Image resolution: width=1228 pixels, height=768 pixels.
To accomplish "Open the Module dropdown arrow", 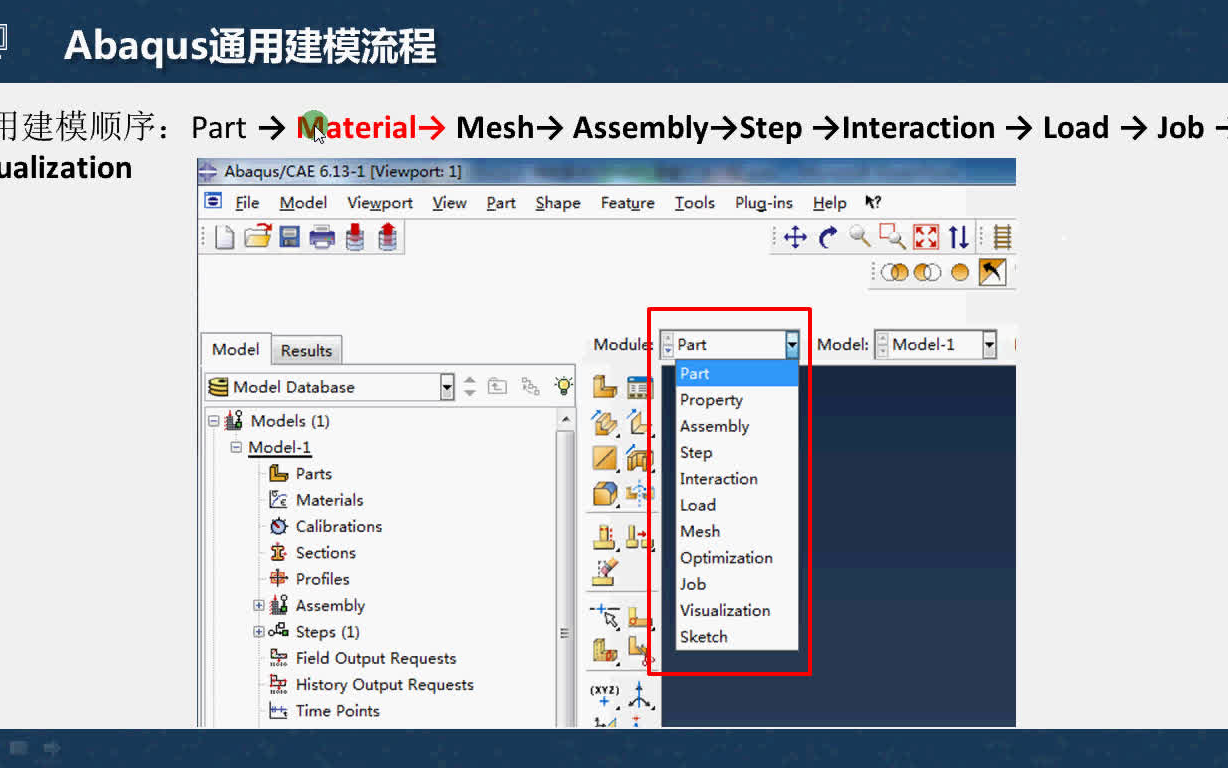I will [x=791, y=344].
